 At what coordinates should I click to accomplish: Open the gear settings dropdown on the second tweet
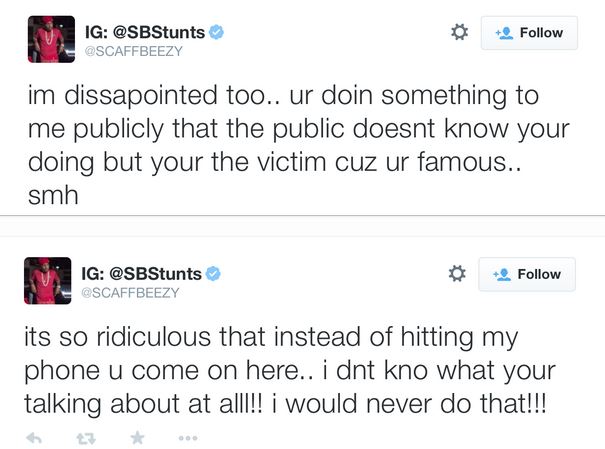[x=458, y=273]
